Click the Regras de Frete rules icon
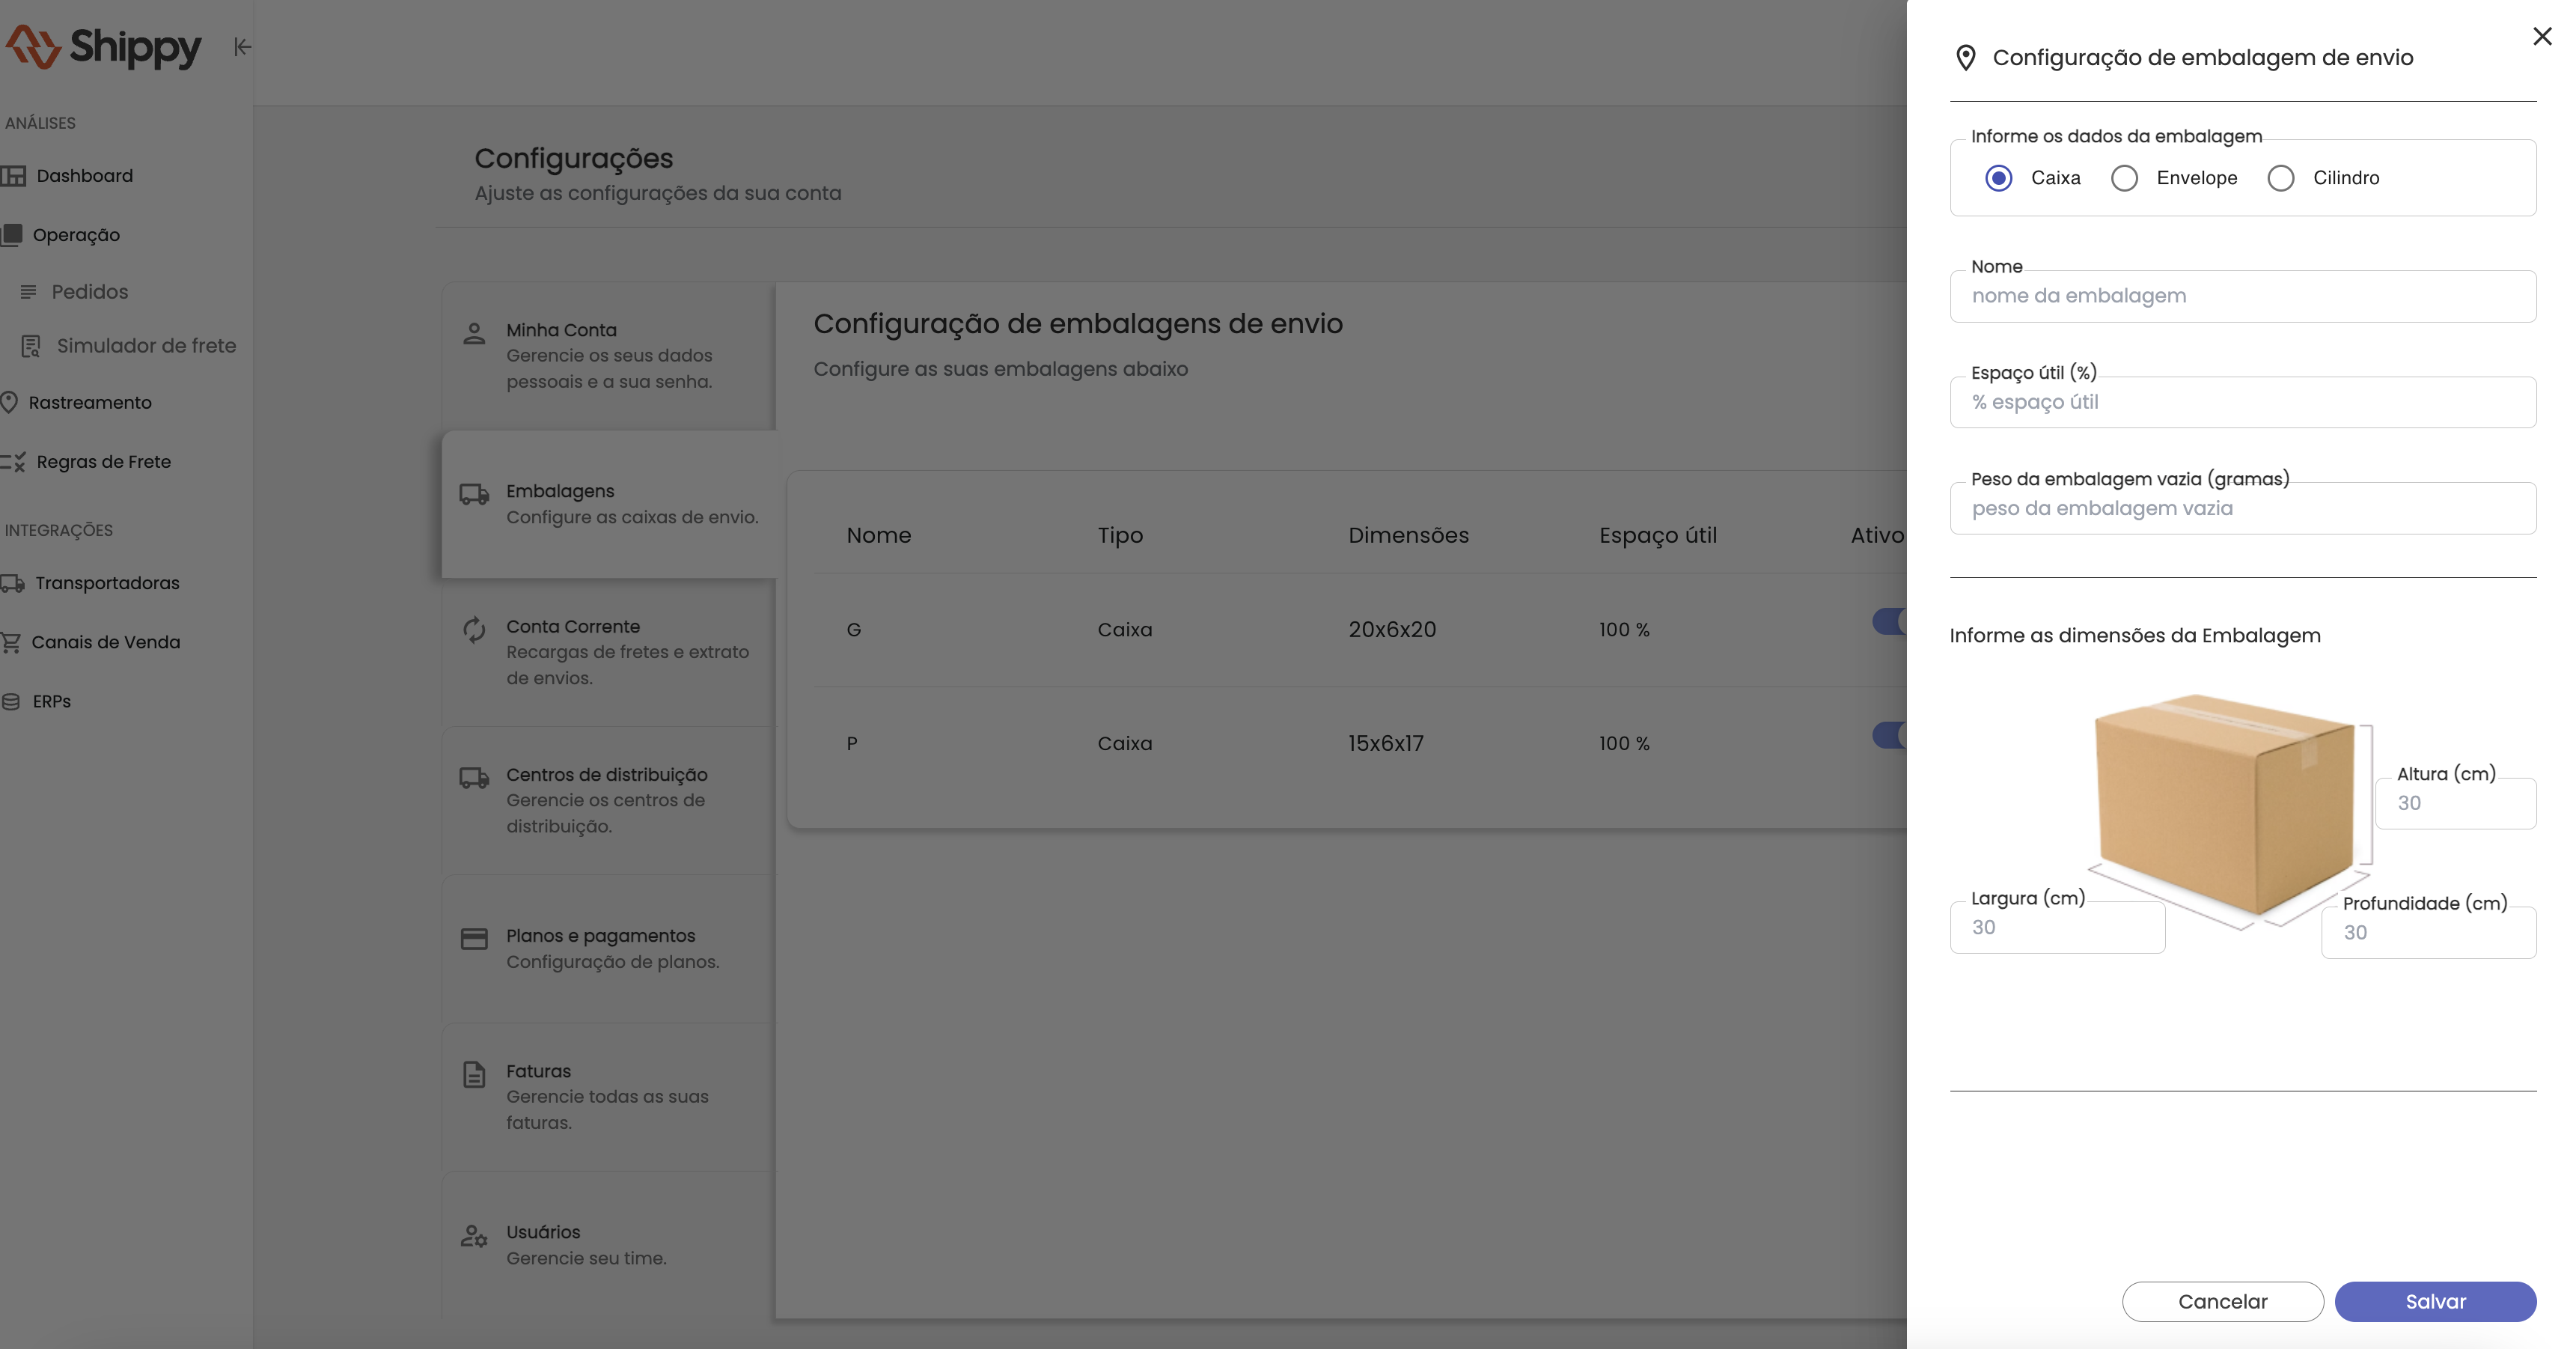This screenshot has height=1349, width=2576. (13, 462)
